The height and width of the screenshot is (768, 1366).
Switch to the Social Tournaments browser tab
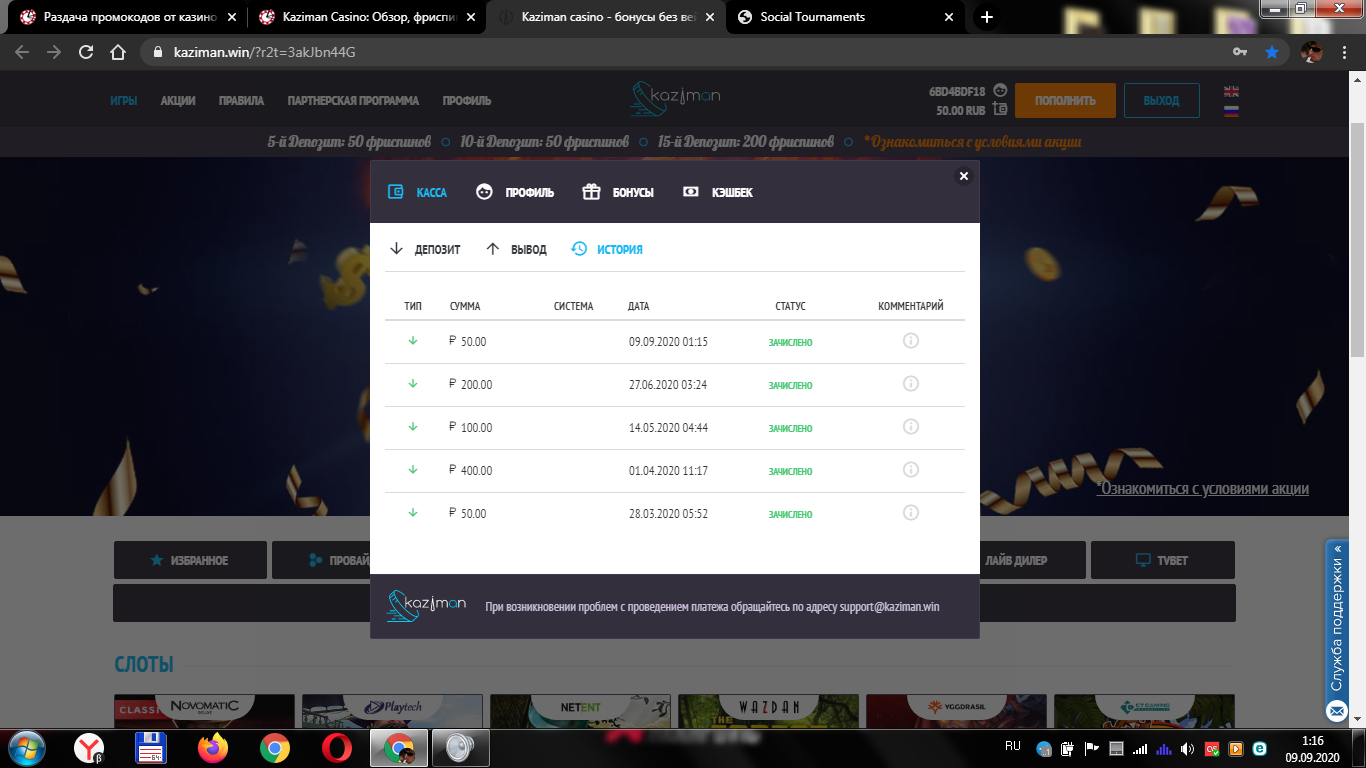[x=843, y=17]
